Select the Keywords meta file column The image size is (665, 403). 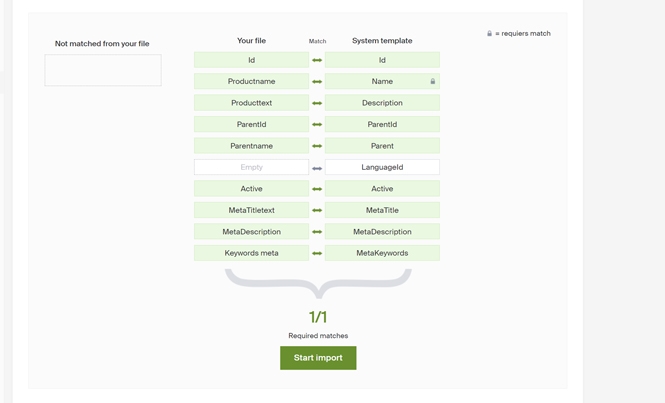[251, 254]
